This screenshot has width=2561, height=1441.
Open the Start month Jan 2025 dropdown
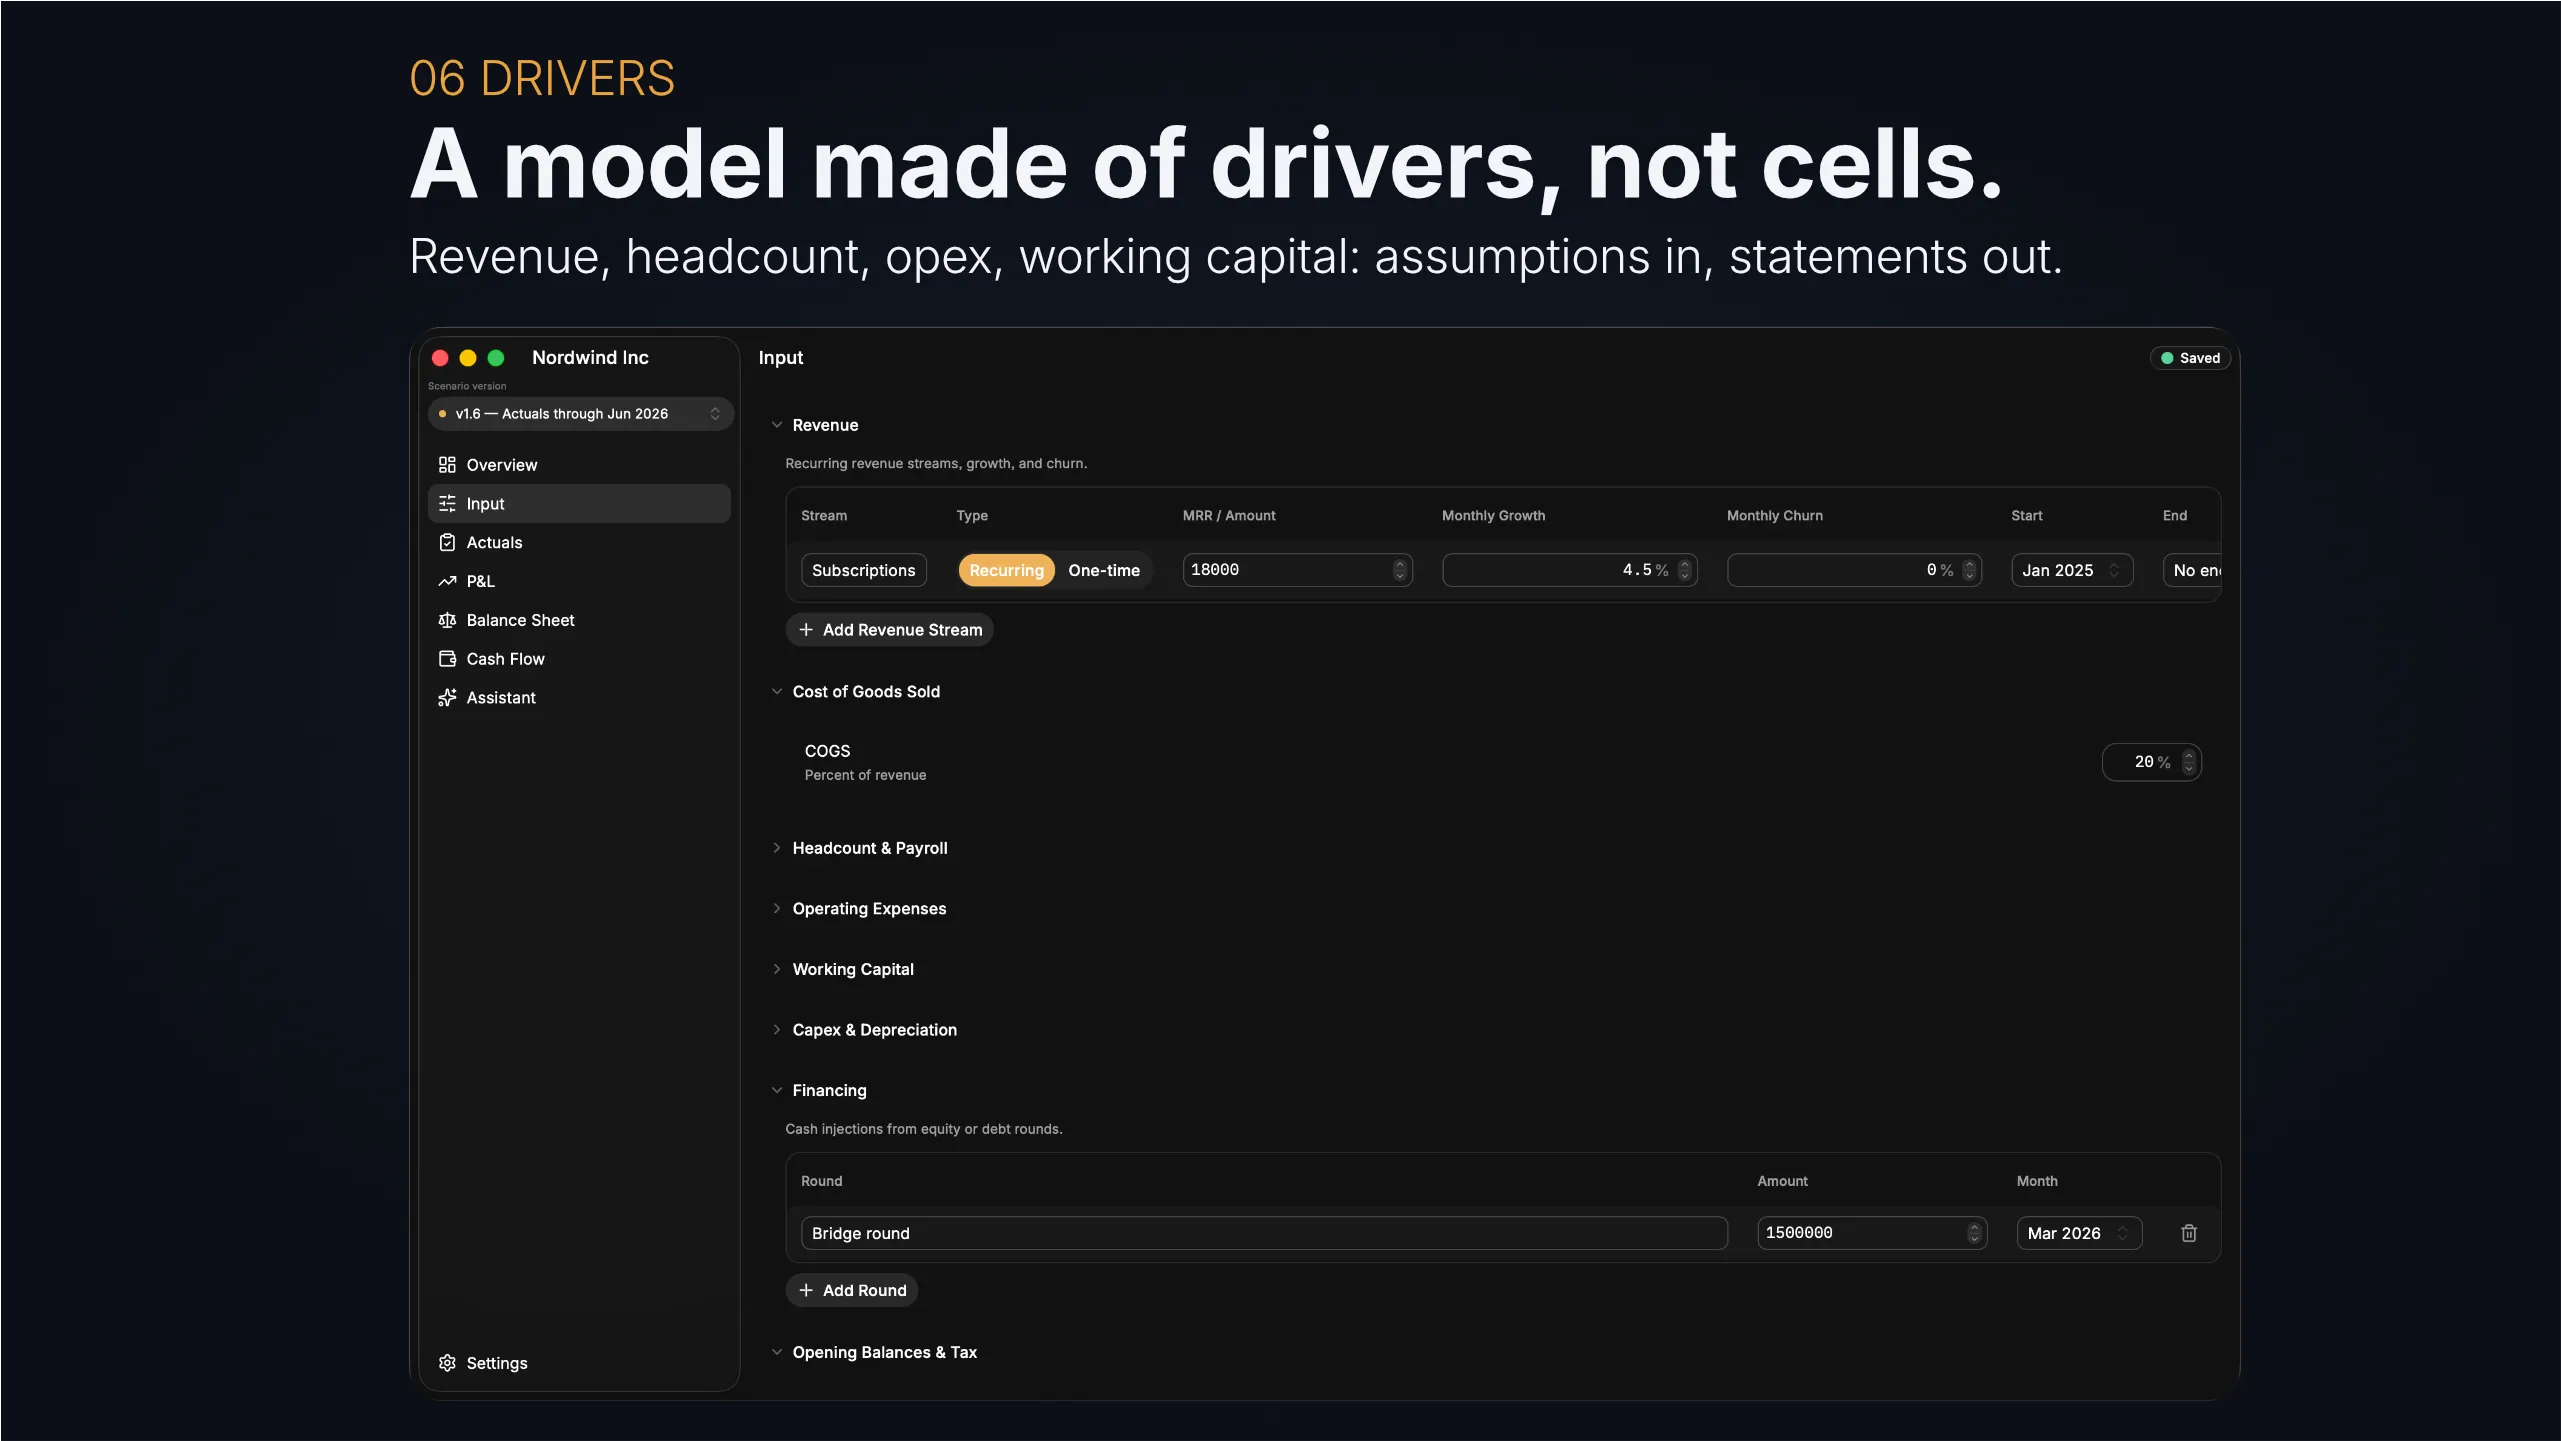[2072, 570]
